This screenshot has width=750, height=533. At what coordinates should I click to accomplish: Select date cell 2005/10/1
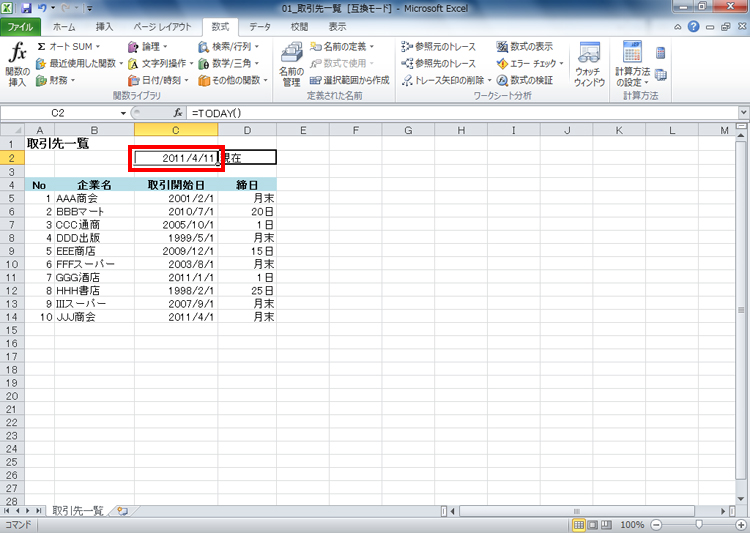(176, 224)
